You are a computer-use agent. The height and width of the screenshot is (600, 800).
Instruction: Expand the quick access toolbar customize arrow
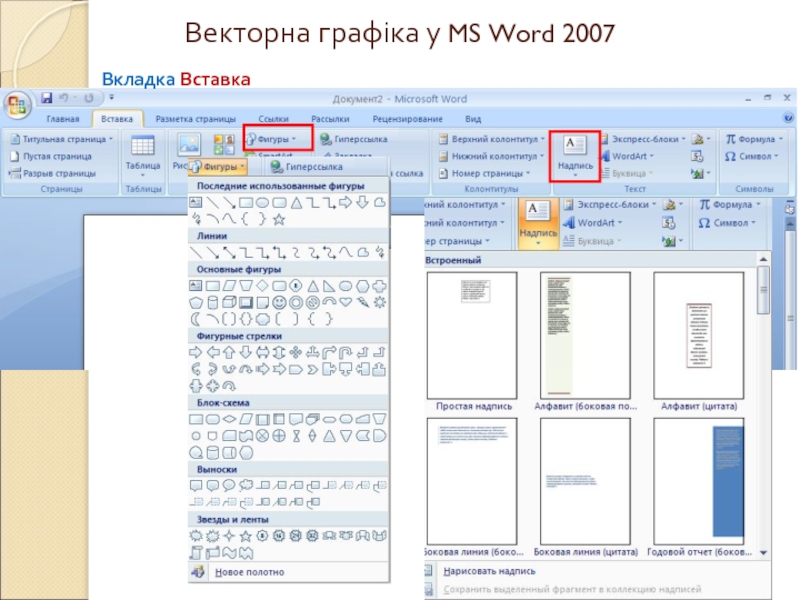coord(112,97)
